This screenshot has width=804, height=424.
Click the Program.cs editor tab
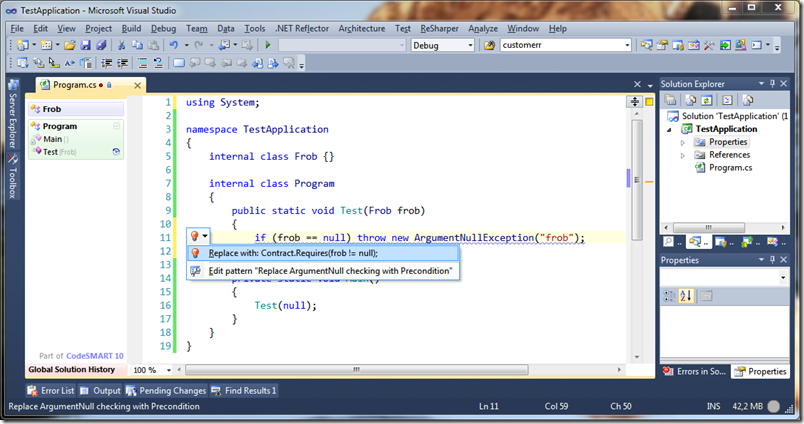pos(76,85)
